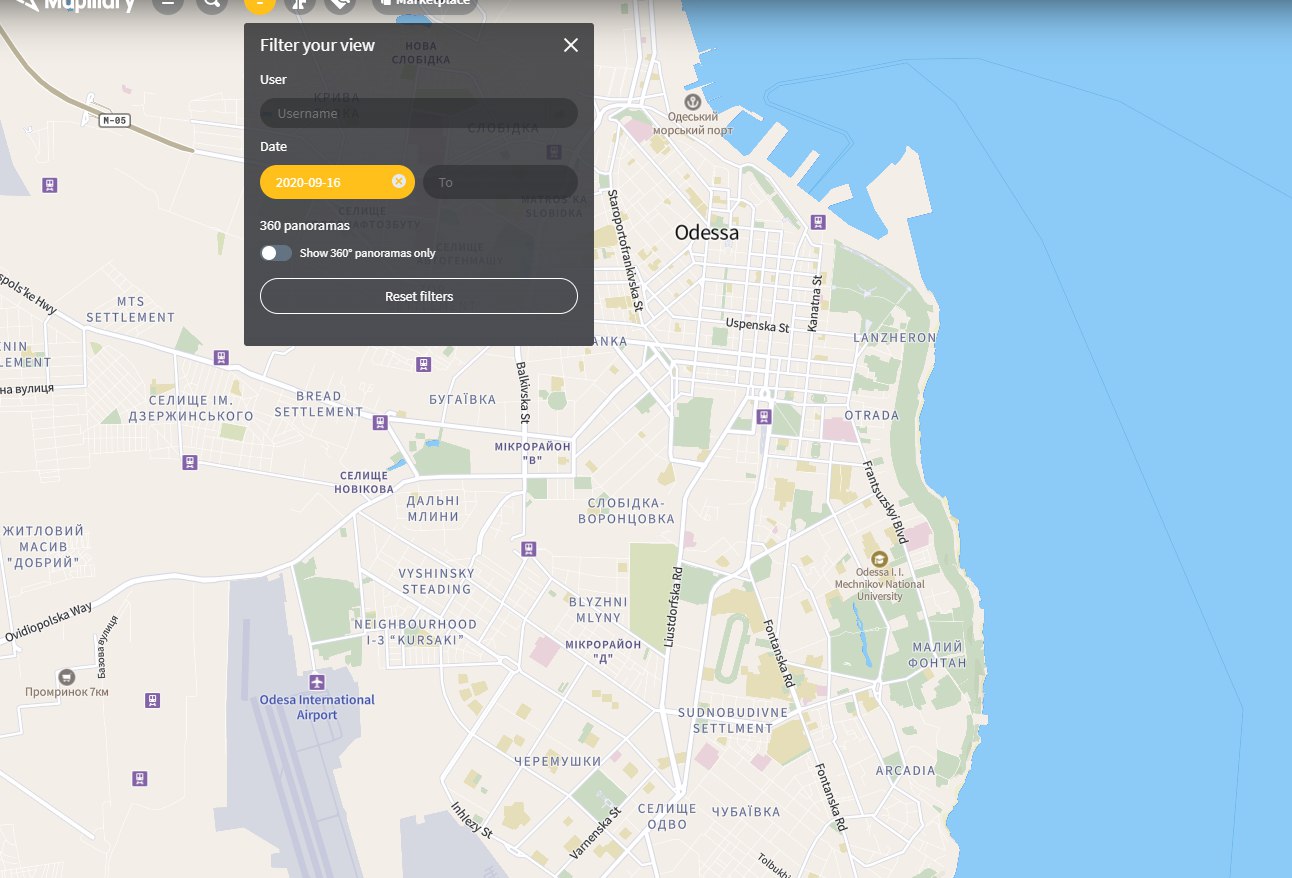1292x878 pixels.
Task: Click the Uspenska St label
Action: [x=757, y=326]
